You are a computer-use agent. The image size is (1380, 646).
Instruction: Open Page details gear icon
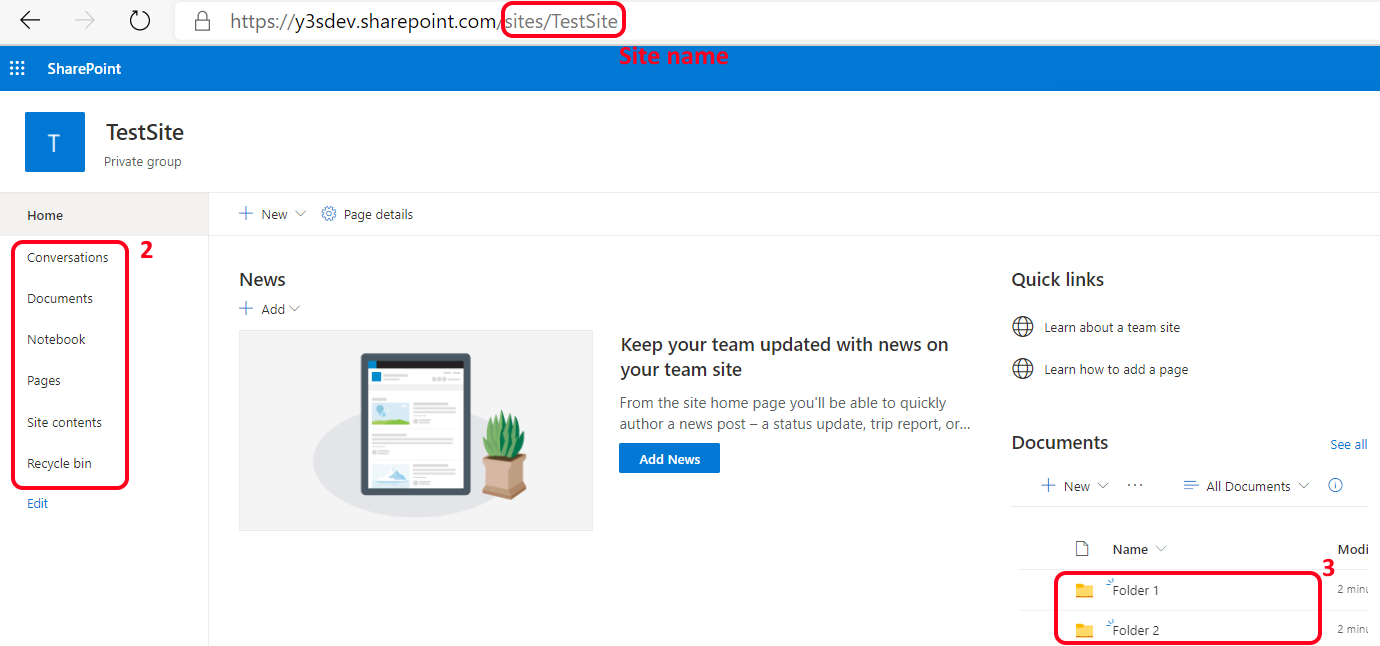tap(329, 214)
